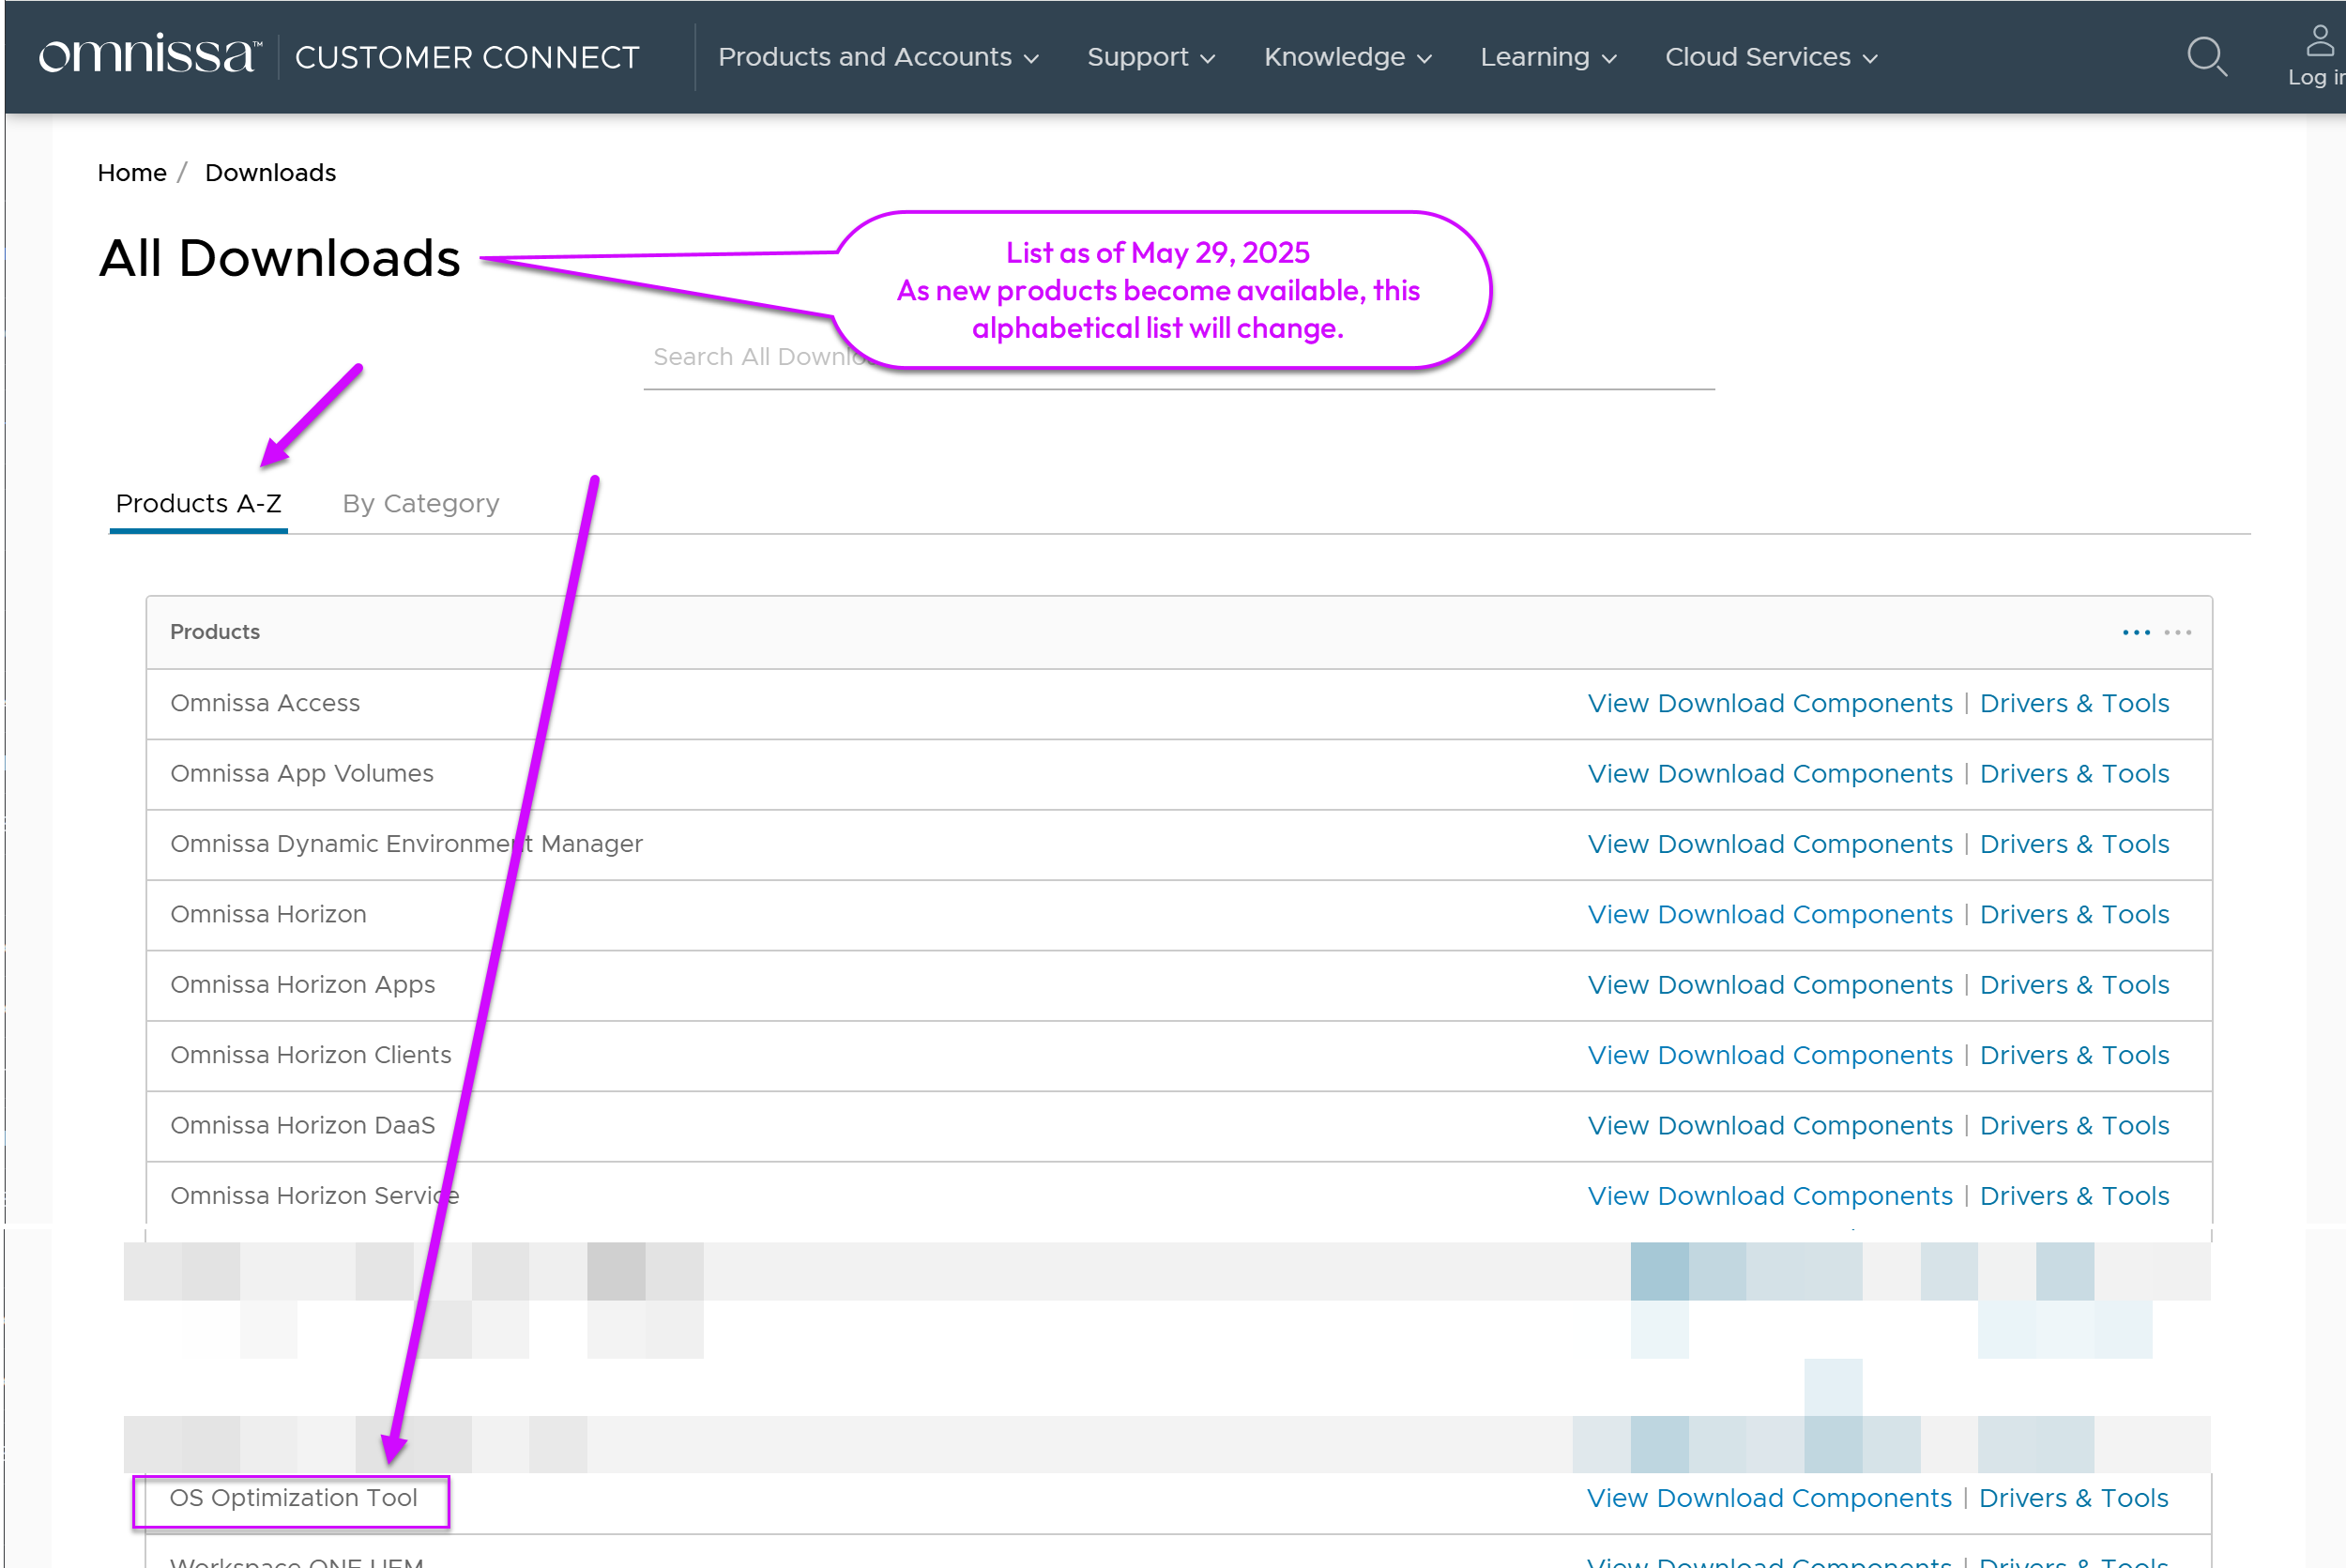This screenshot has height=1568, width=2346.
Task: Click the Omnissa Horizon Clients name
Action: coord(311,1055)
